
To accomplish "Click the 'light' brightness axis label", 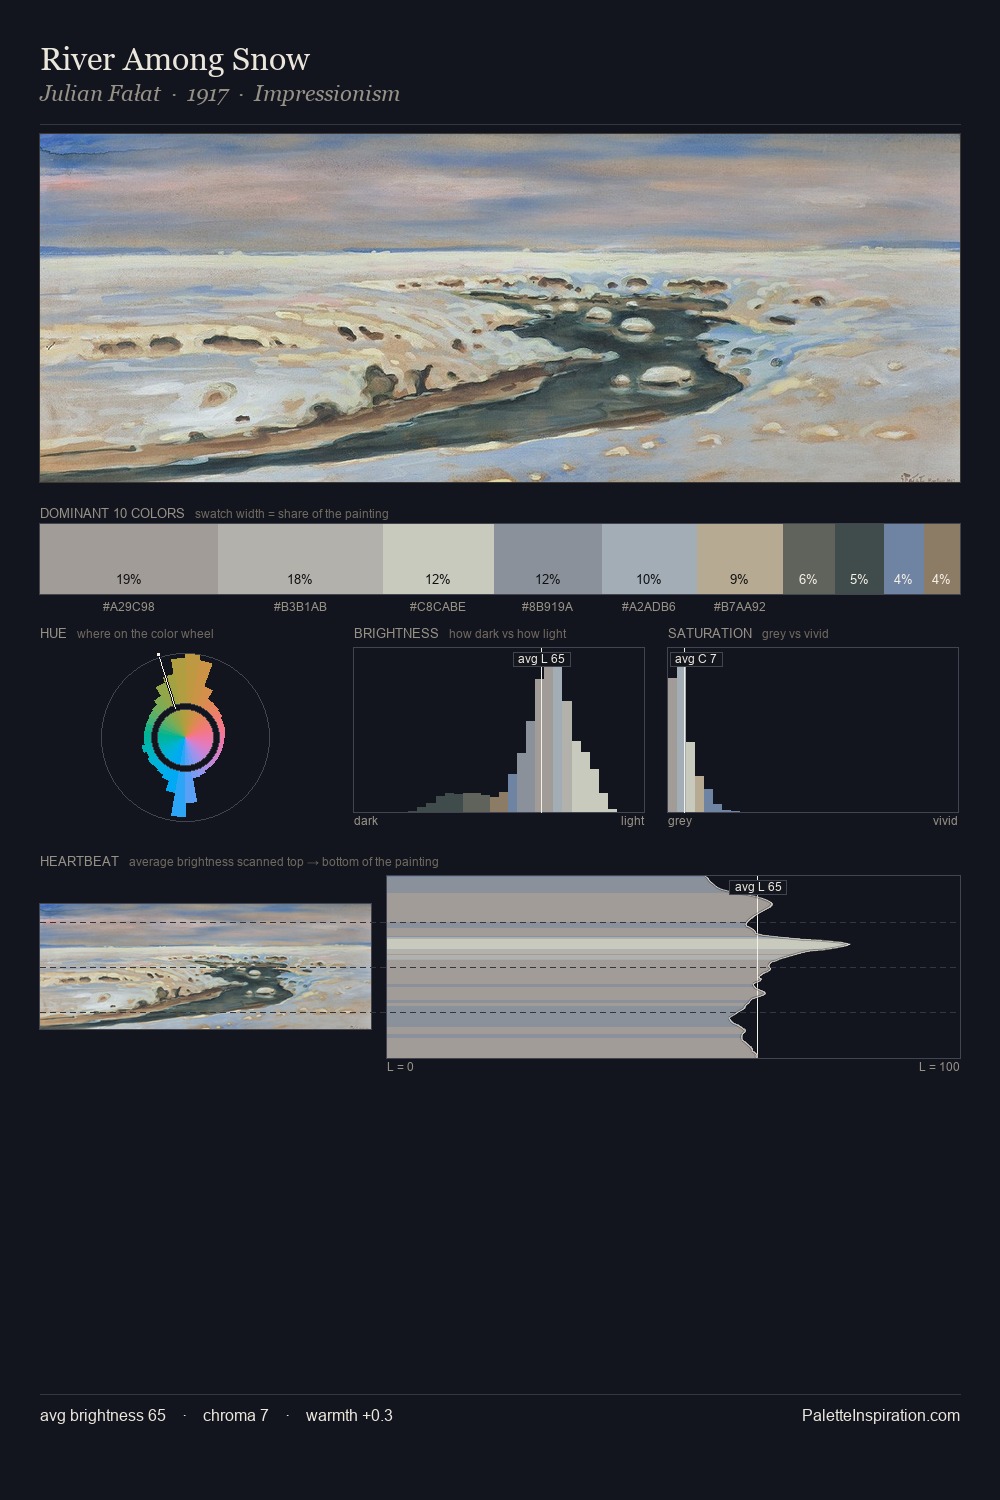I will (x=633, y=821).
